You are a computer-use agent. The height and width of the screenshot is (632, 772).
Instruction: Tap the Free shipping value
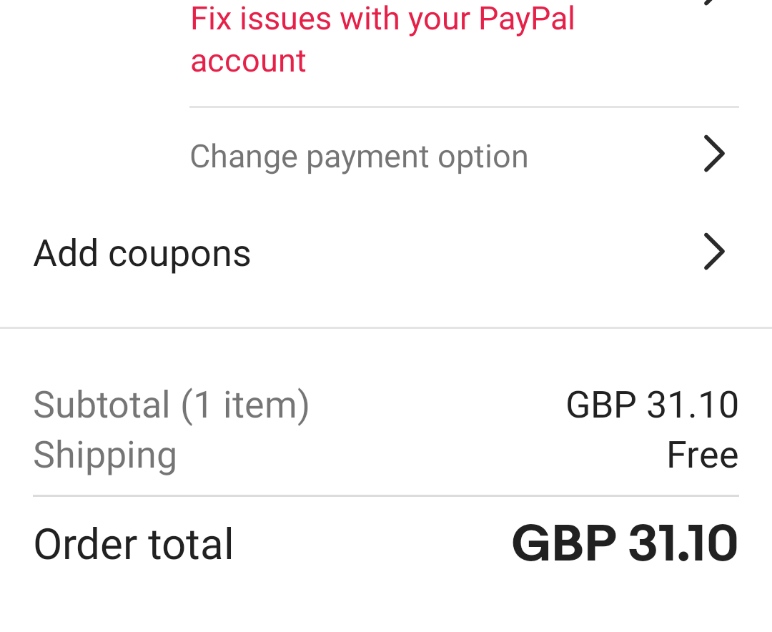(702, 455)
